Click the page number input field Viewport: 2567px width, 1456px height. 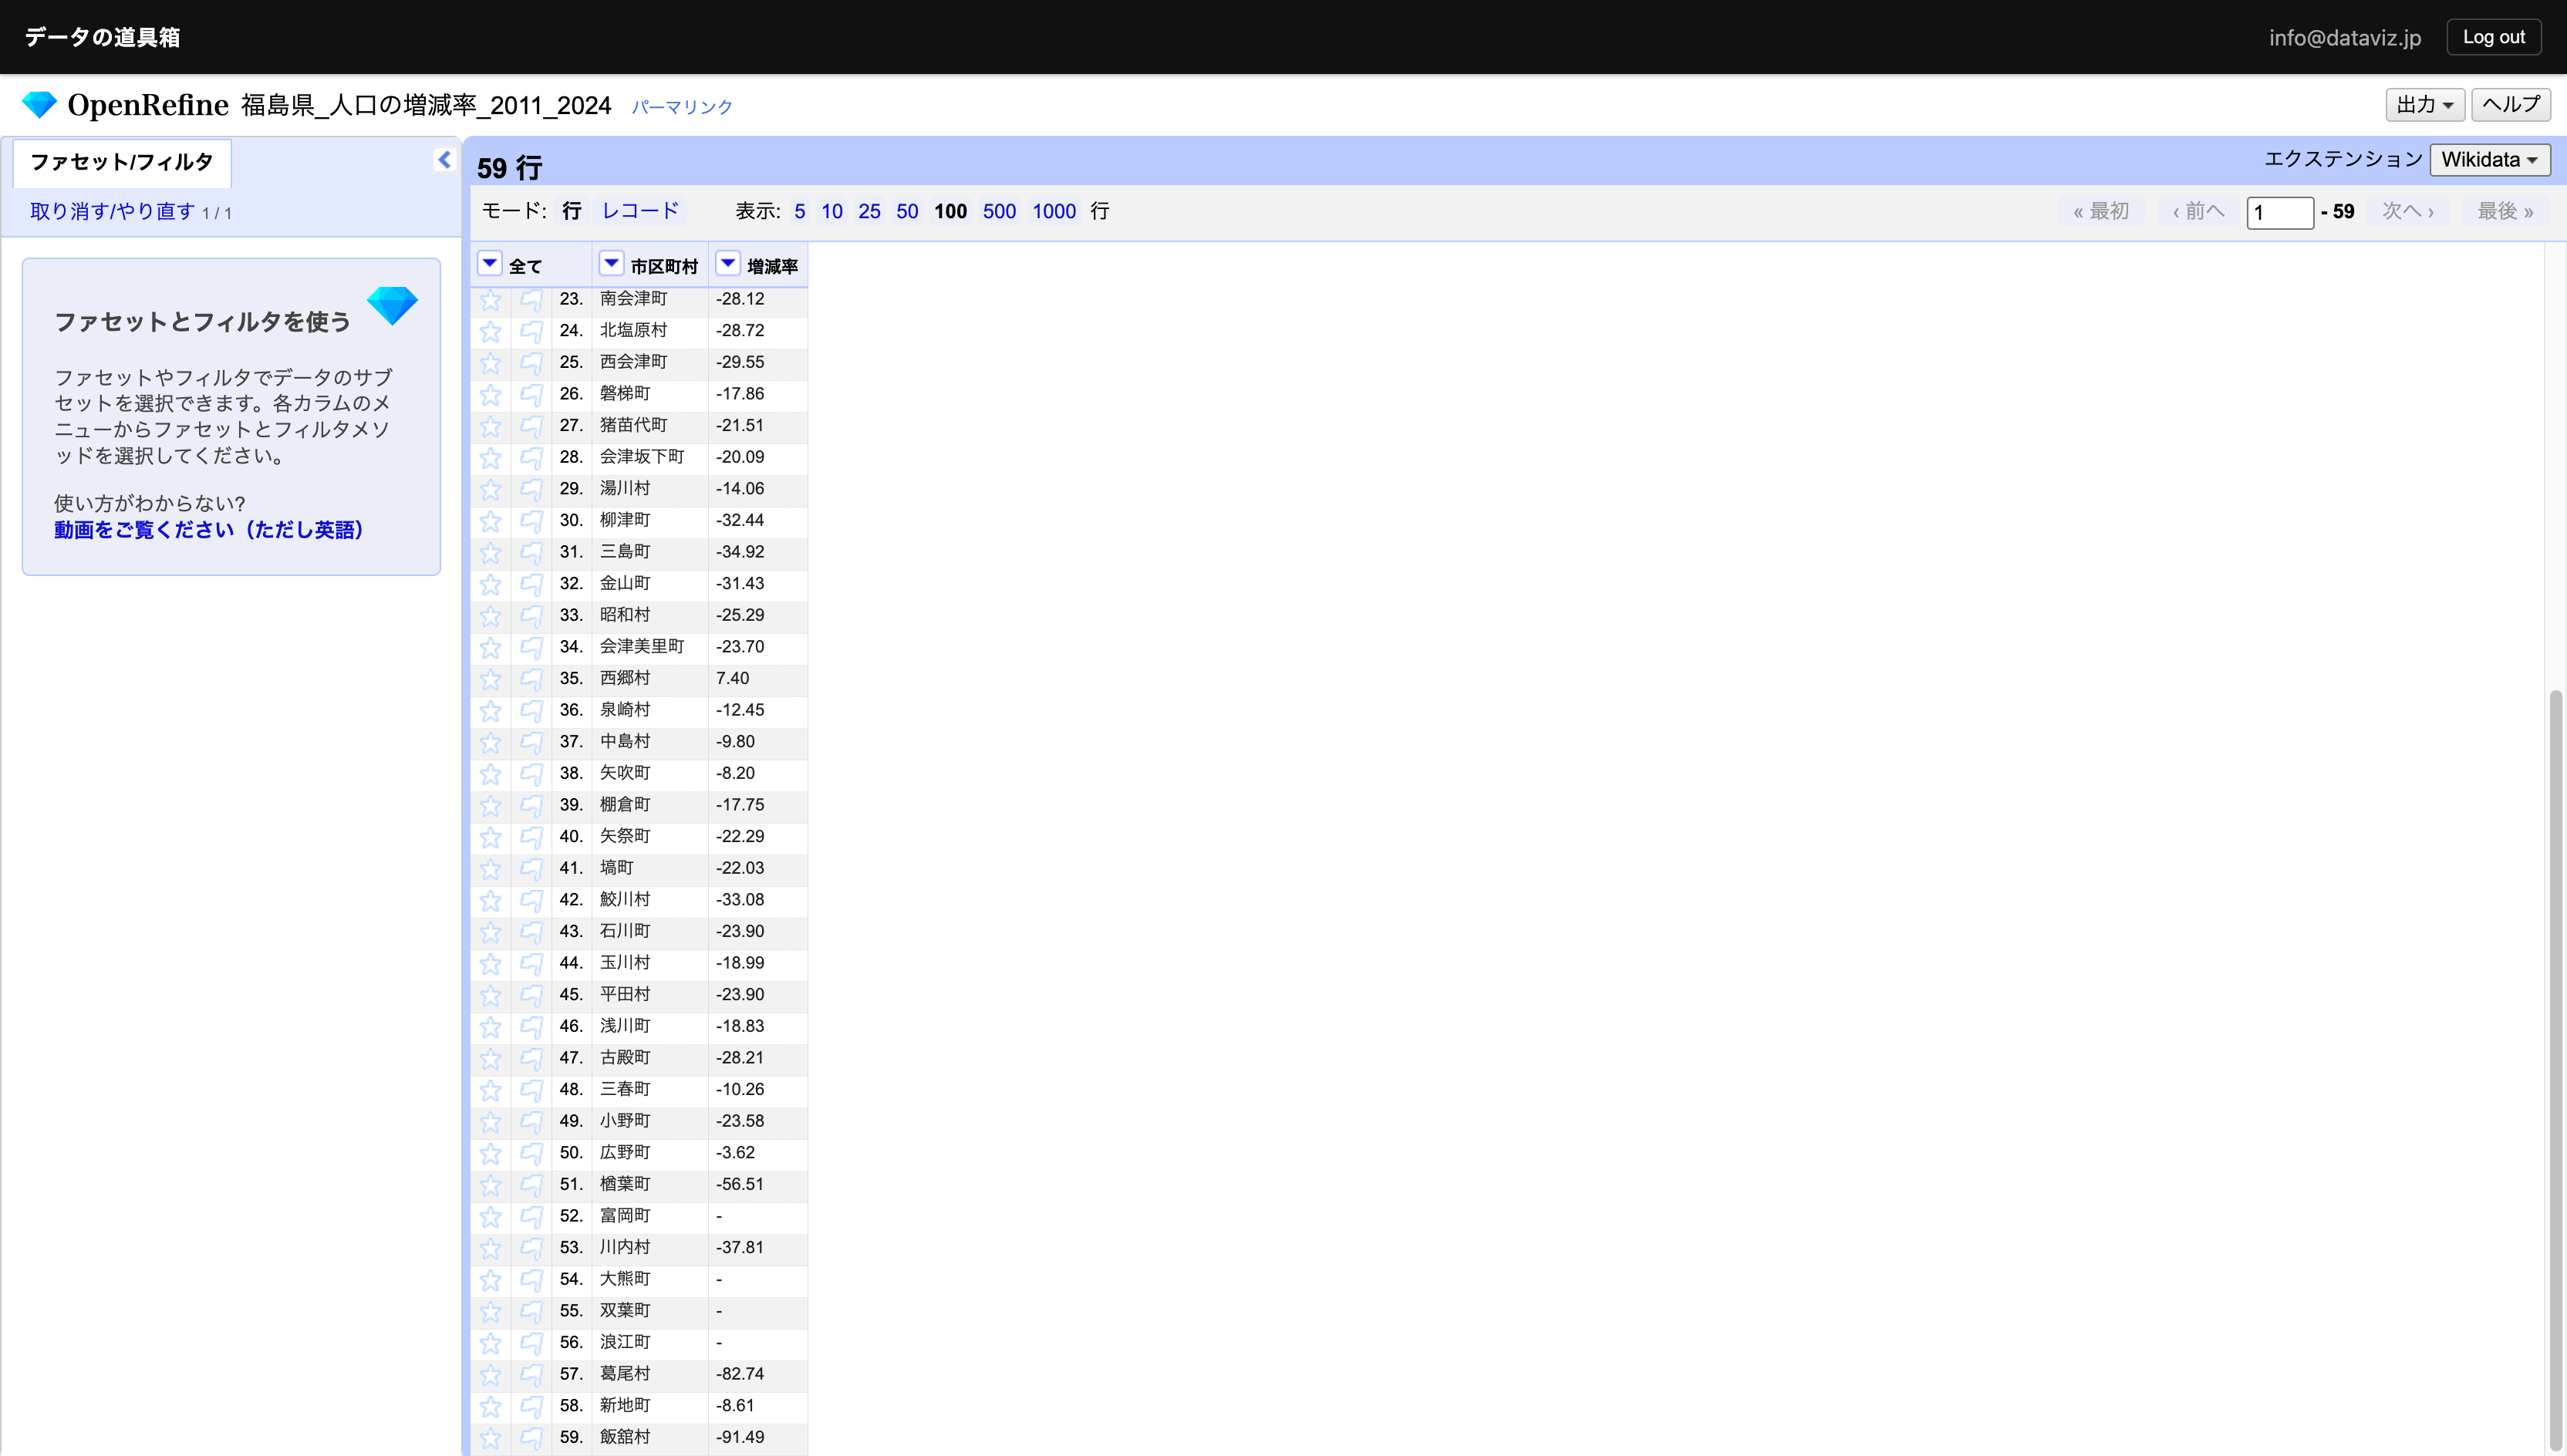click(x=2279, y=212)
